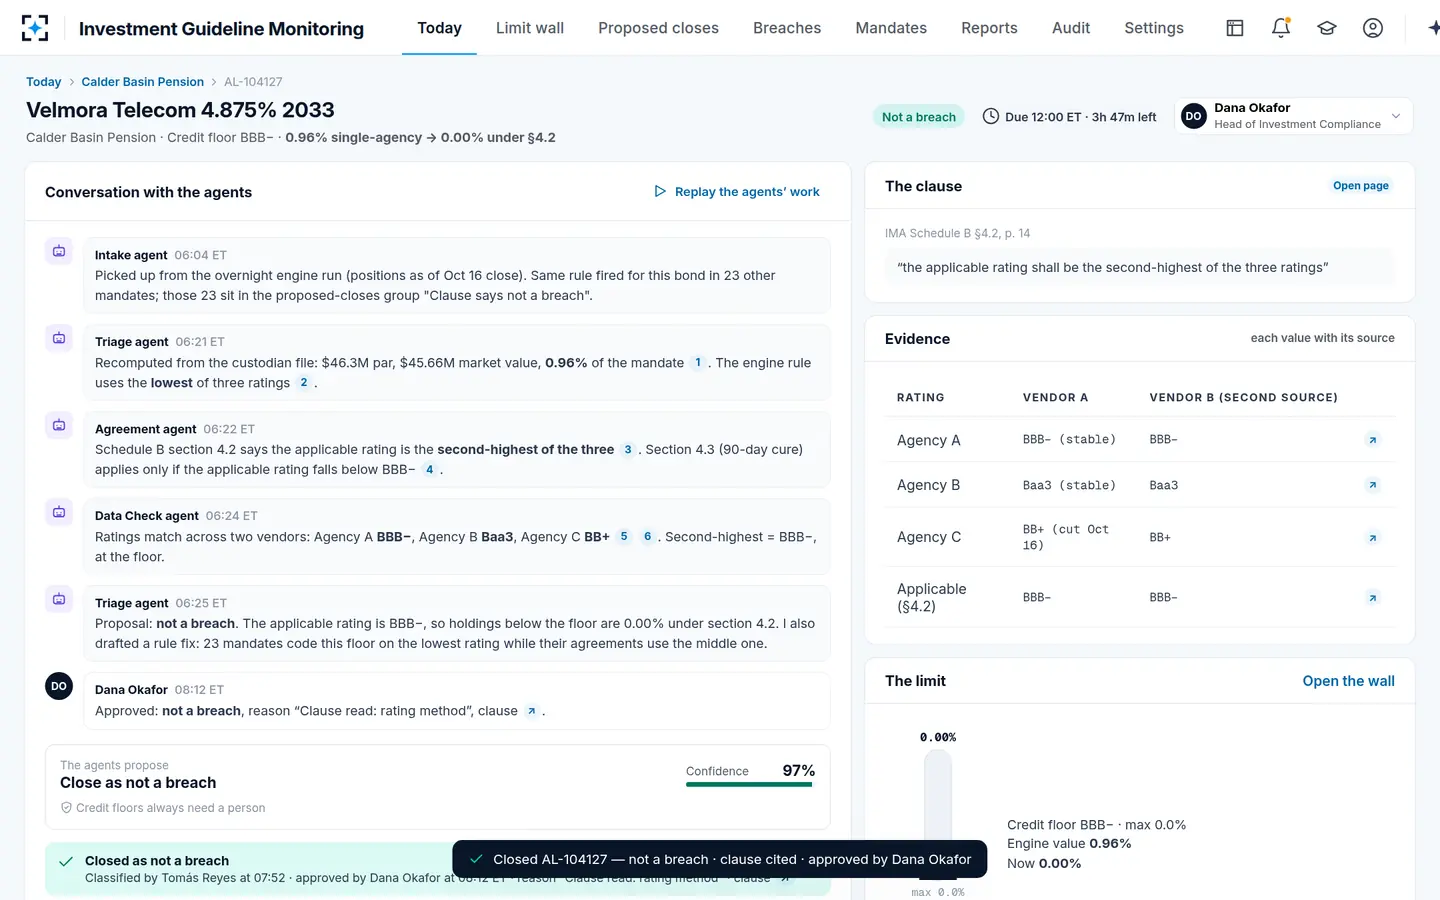Open the layout panel icon in top bar
The image size is (1440, 900).
(x=1235, y=28)
